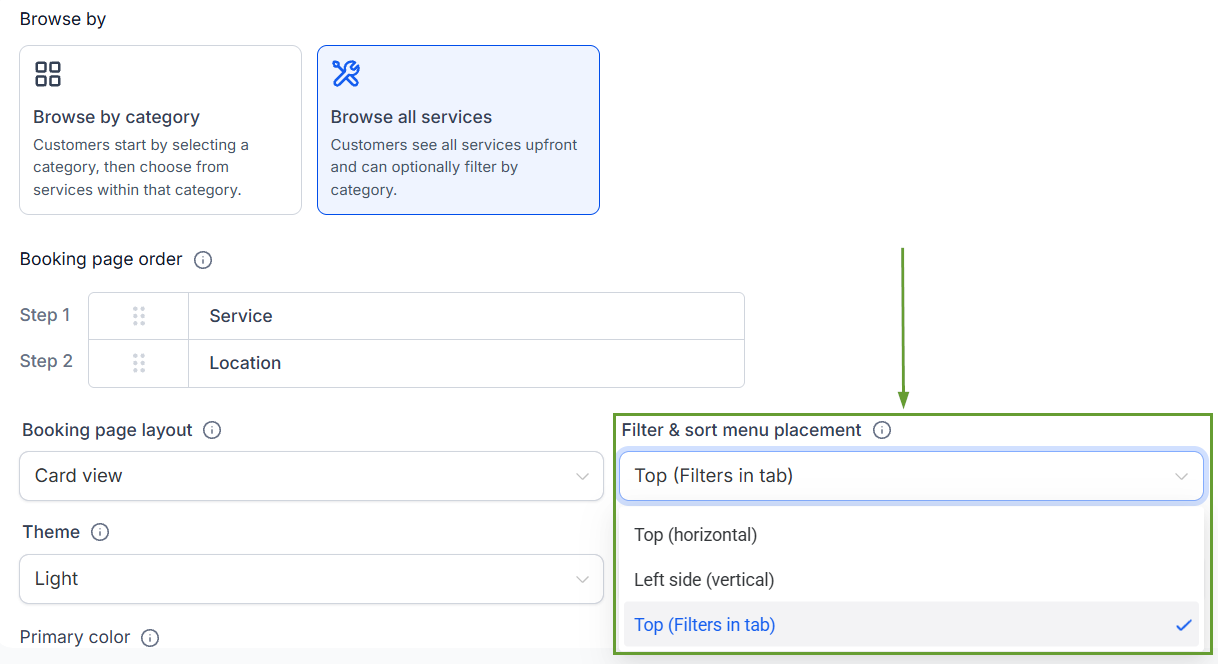Collapse the Top (Filters in tab) dropdown
This screenshot has height=664, width=1218.
click(x=911, y=476)
